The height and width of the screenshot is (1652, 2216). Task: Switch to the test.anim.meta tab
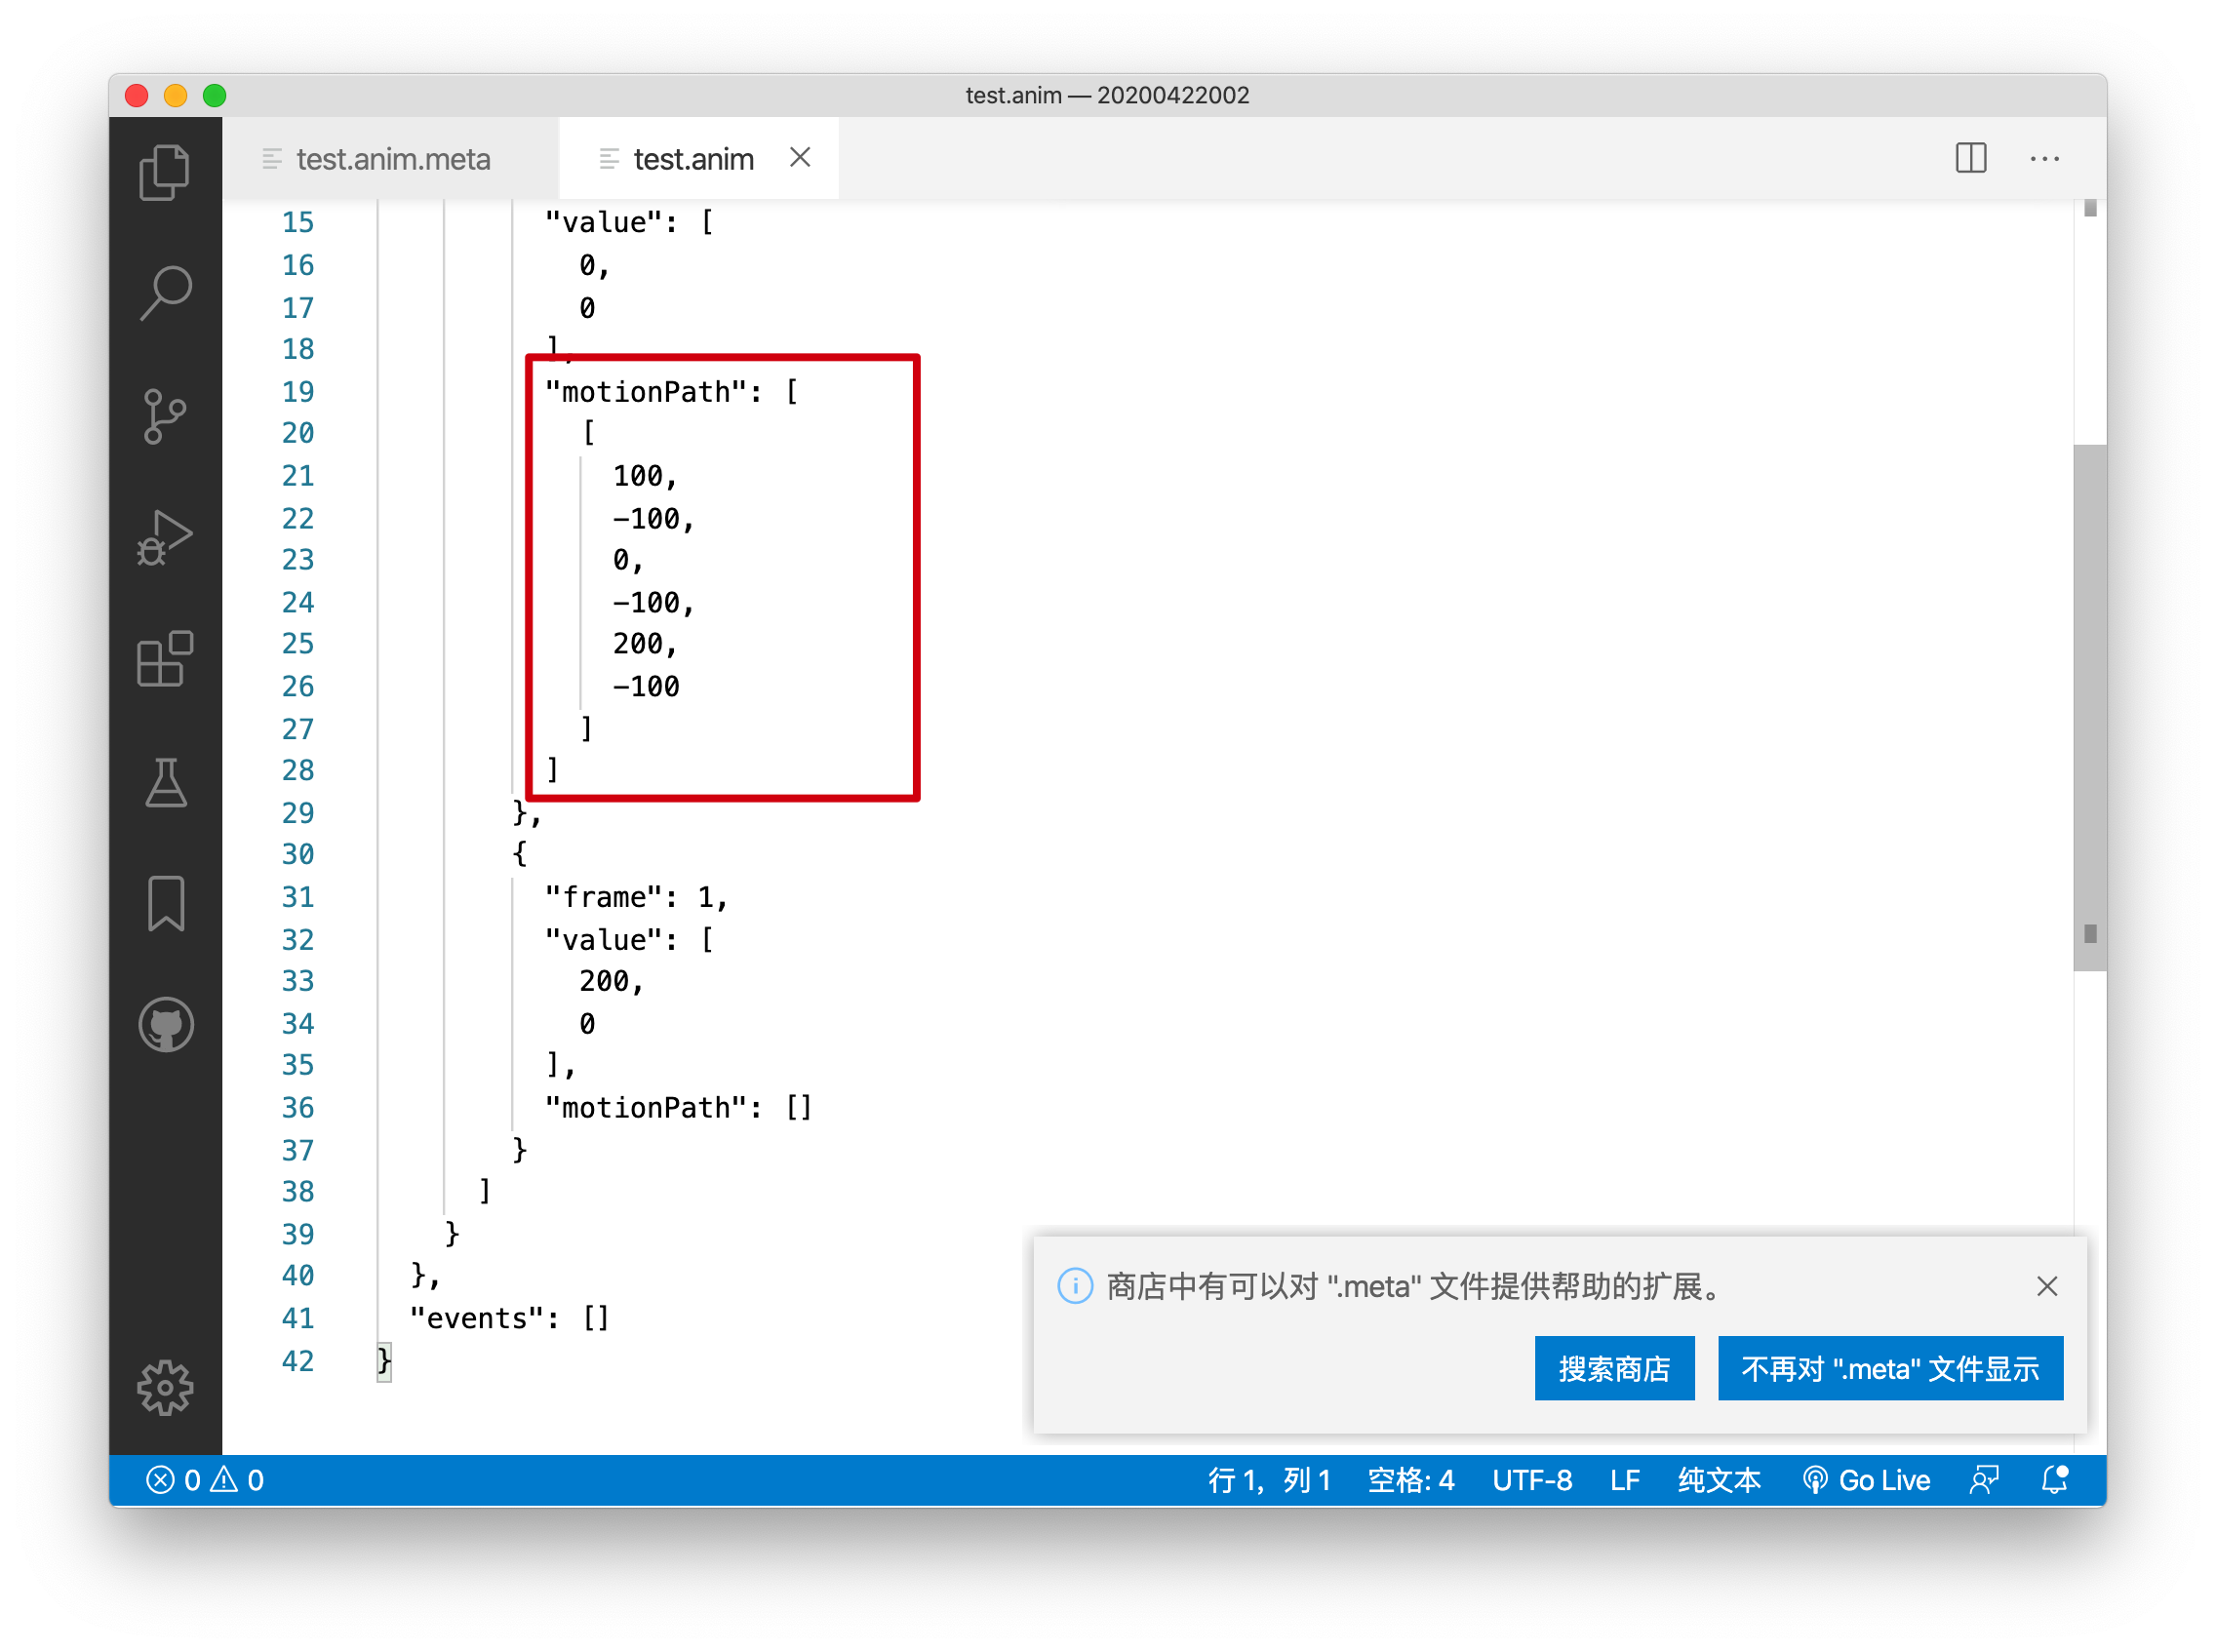[x=392, y=159]
